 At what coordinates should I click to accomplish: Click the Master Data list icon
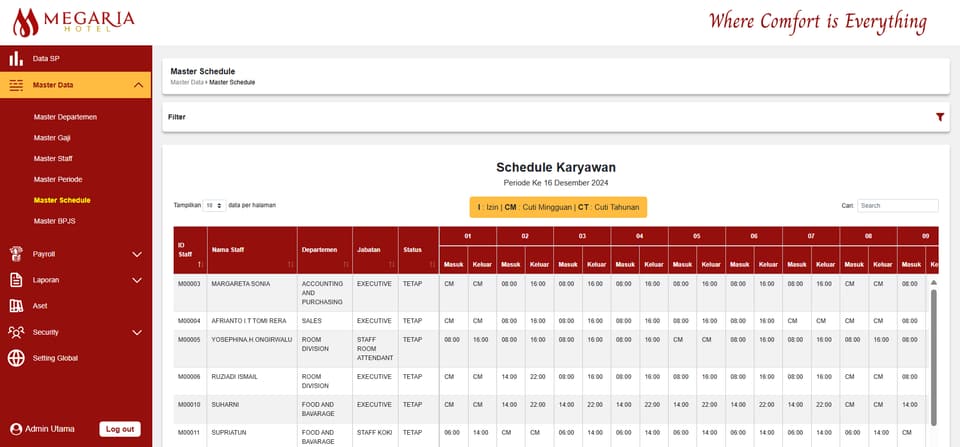[x=16, y=85]
